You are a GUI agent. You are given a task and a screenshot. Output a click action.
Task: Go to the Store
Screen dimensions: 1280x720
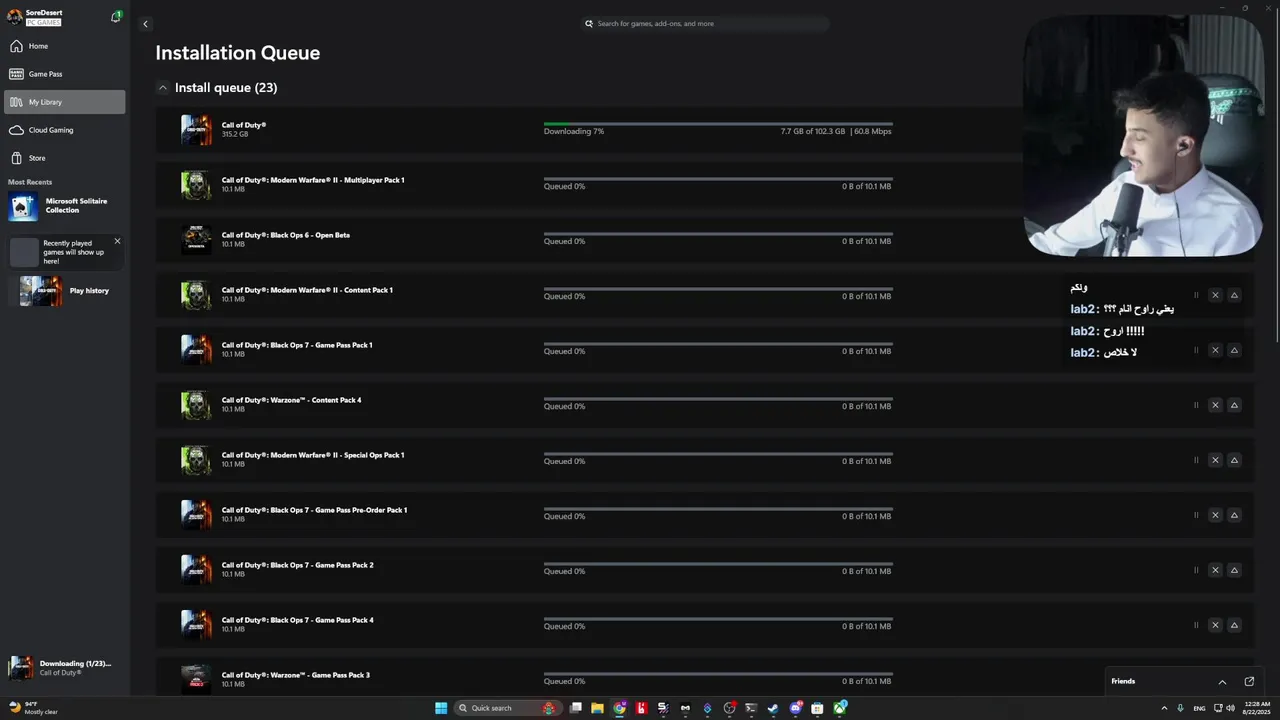(64, 158)
